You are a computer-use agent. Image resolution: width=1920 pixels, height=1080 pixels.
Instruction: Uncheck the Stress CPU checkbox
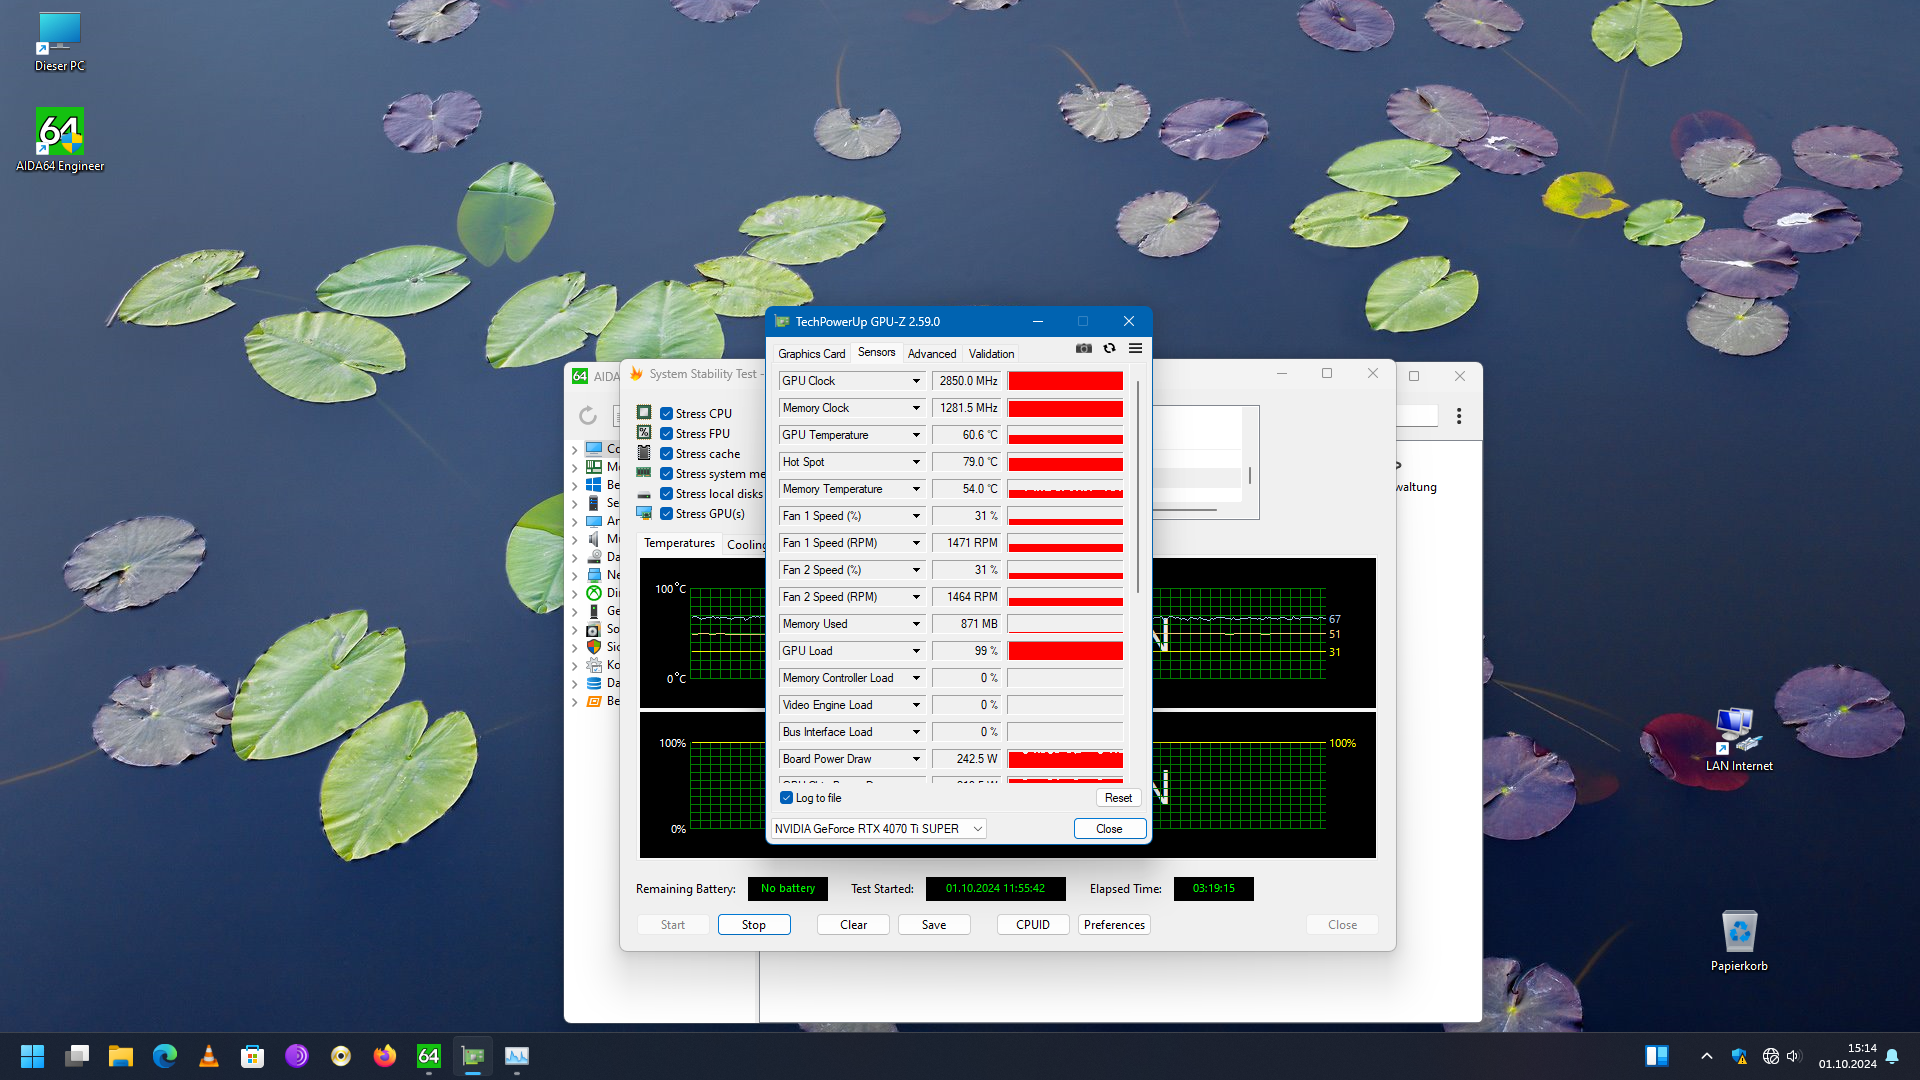pos(666,414)
